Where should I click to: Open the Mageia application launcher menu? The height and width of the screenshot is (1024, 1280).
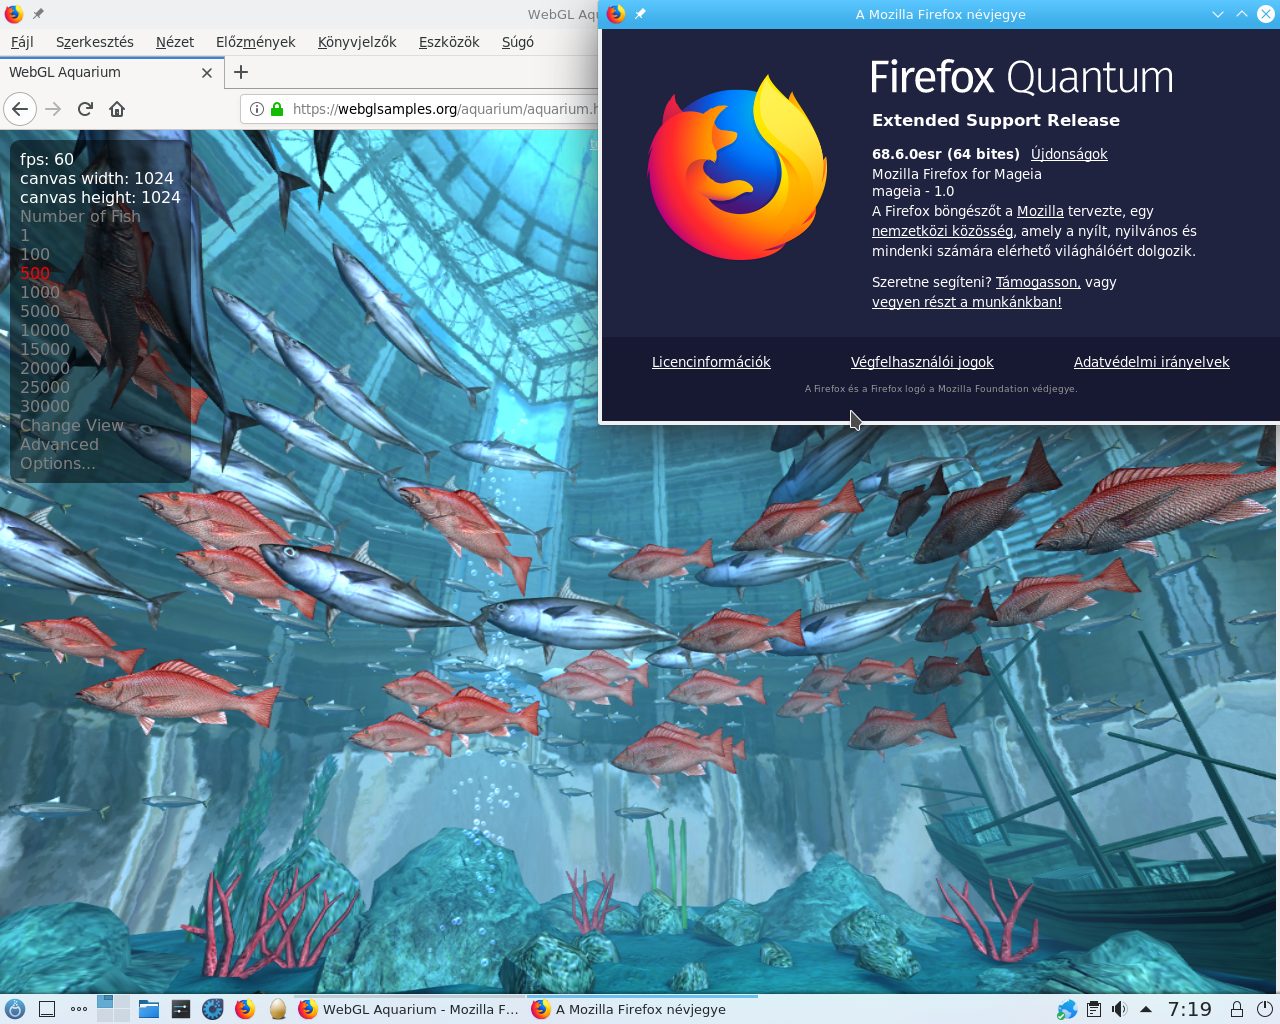(x=14, y=1009)
